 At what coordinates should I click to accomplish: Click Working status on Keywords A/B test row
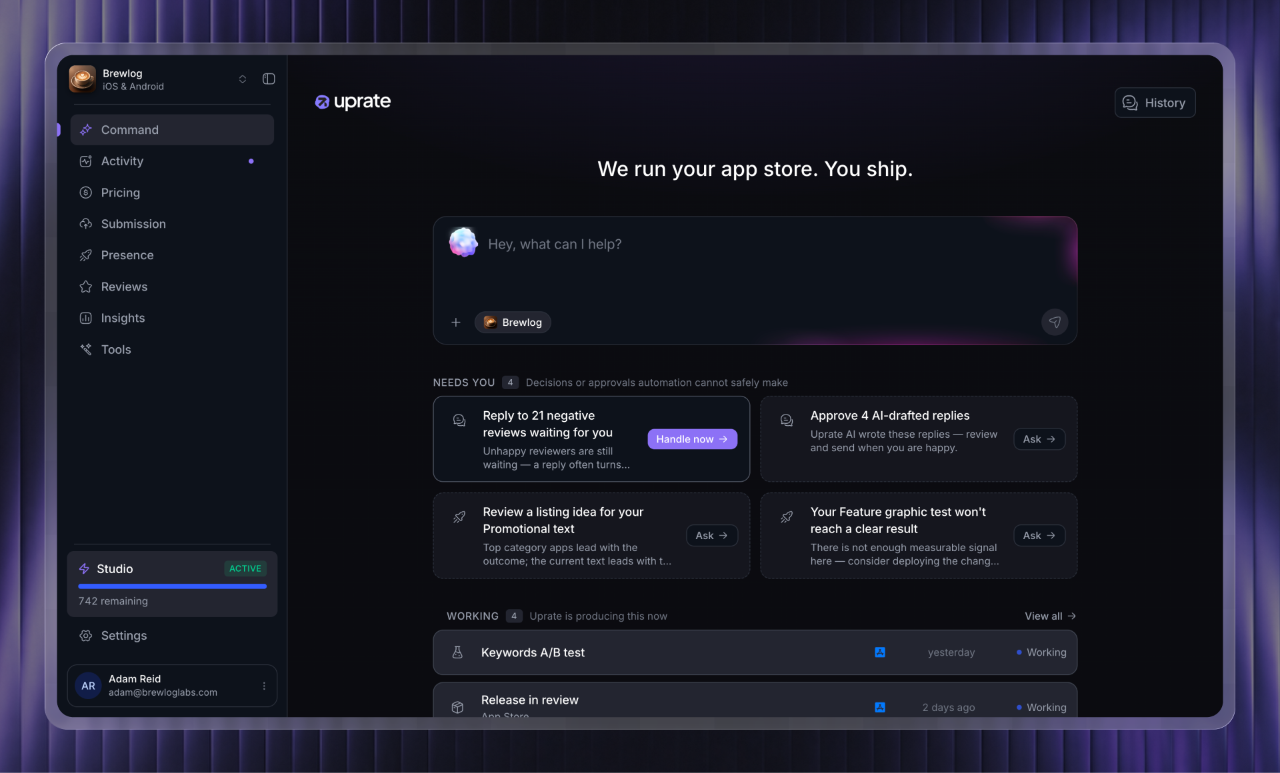coord(1041,652)
